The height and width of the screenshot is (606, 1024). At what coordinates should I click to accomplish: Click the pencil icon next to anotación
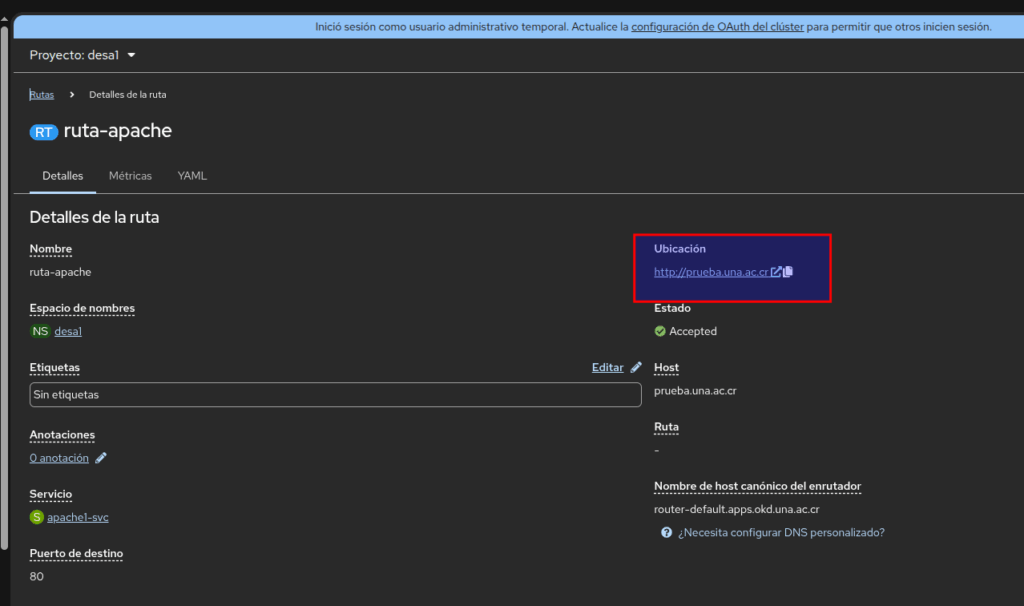pyautogui.click(x=101, y=458)
